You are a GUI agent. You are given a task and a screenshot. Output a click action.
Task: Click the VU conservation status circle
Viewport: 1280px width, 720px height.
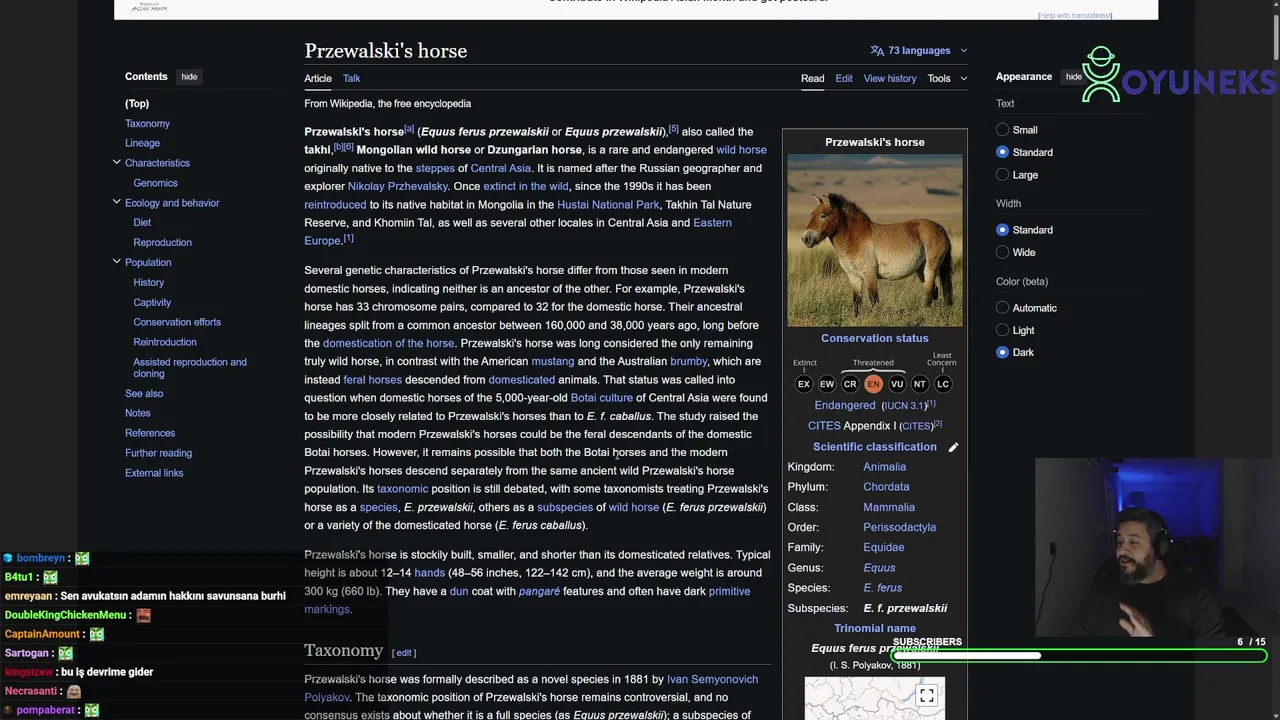[x=897, y=384]
